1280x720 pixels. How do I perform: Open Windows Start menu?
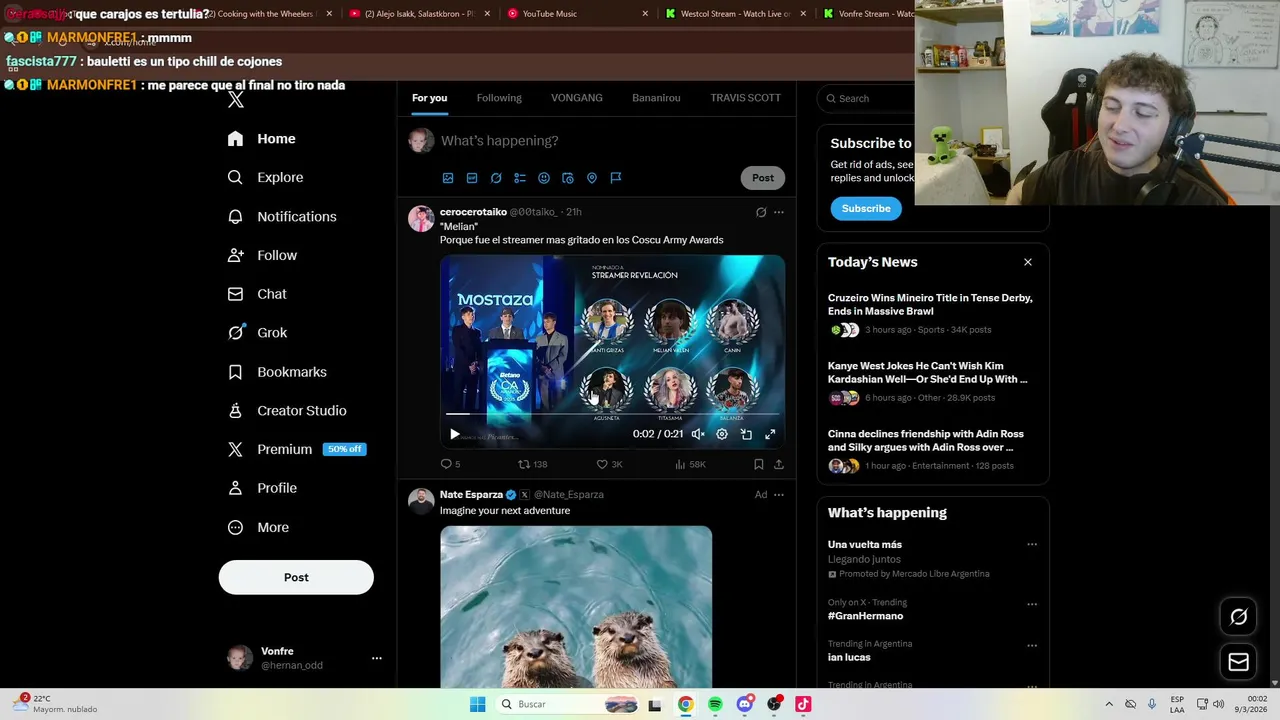coord(478,704)
